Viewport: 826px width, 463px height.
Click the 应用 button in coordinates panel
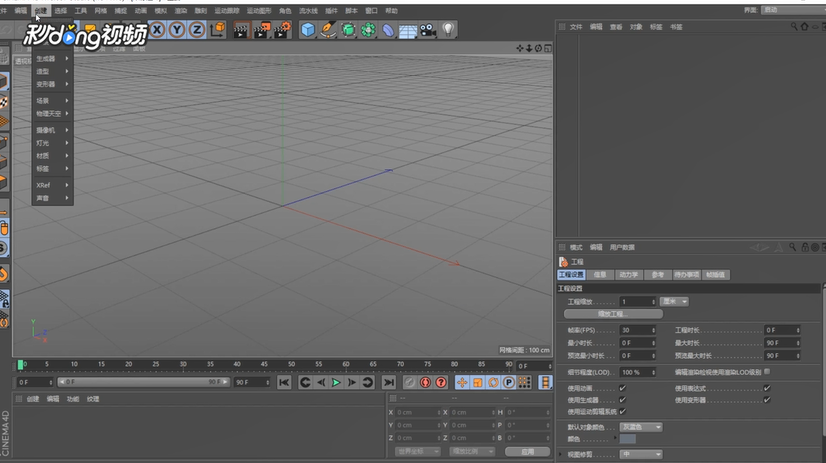pos(527,451)
